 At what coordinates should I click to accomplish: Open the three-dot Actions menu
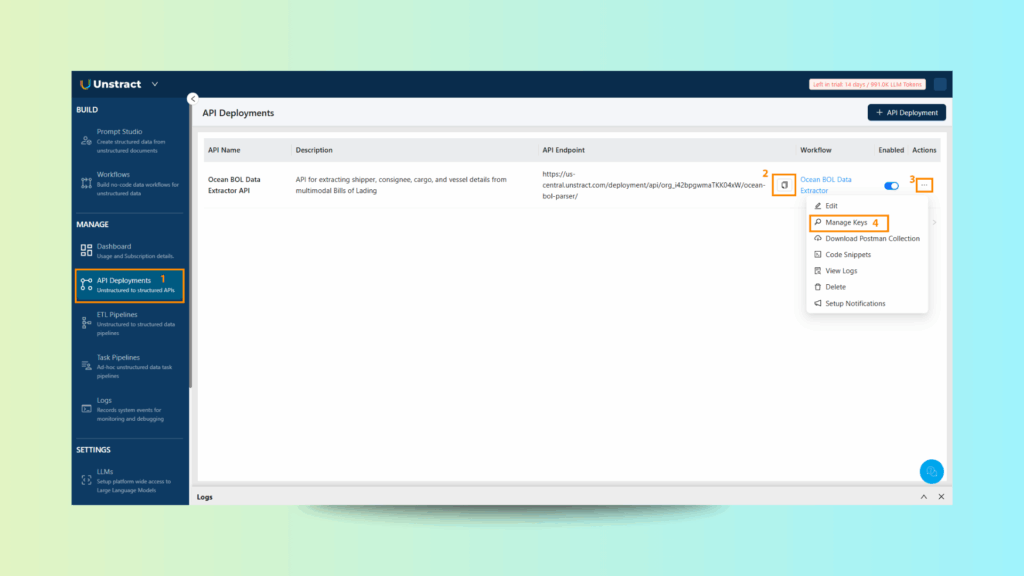(924, 185)
